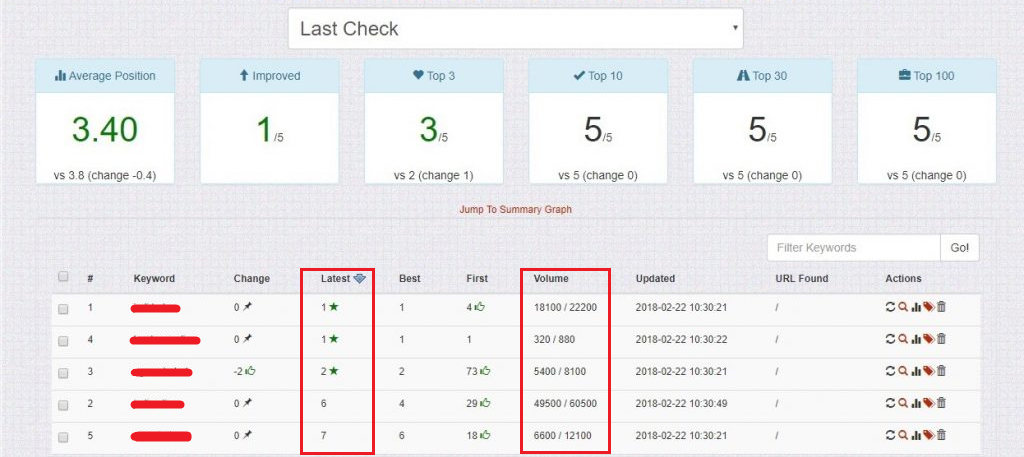Open search magnifier for 18100 / 22200 row
The width and height of the screenshot is (1024, 457).
pyautogui.click(x=903, y=307)
